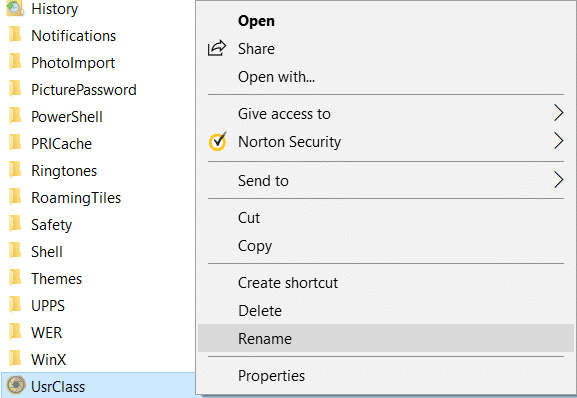Choose Delete from the context menu

[x=386, y=311]
